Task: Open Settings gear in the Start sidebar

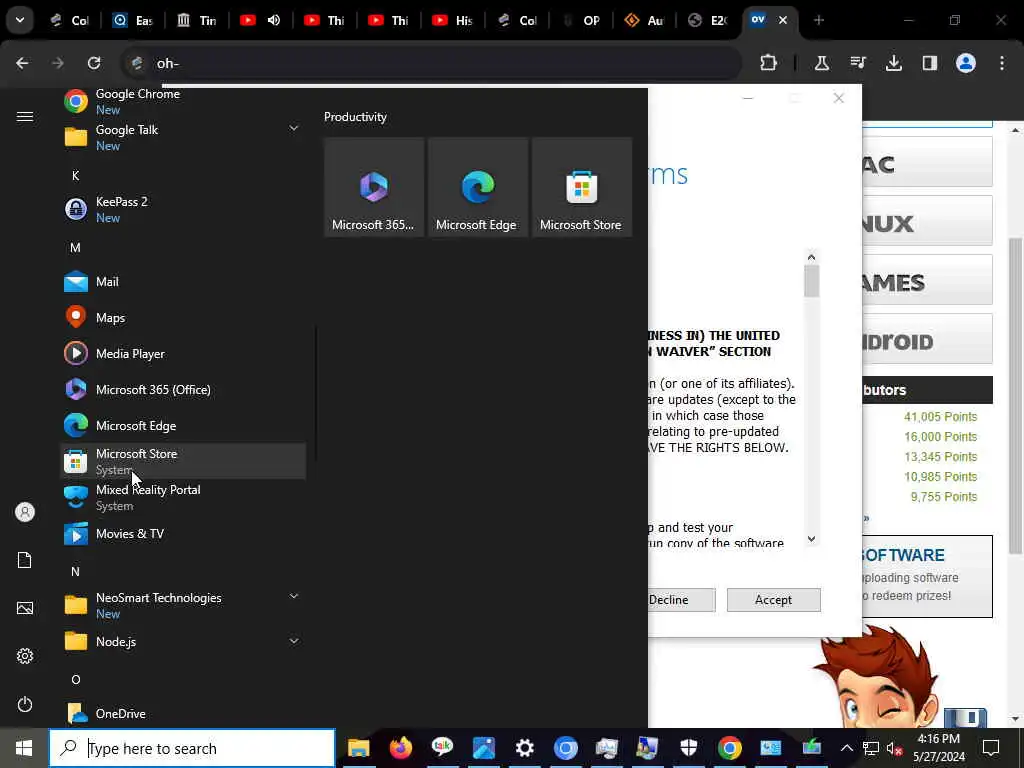Action: coord(25,656)
